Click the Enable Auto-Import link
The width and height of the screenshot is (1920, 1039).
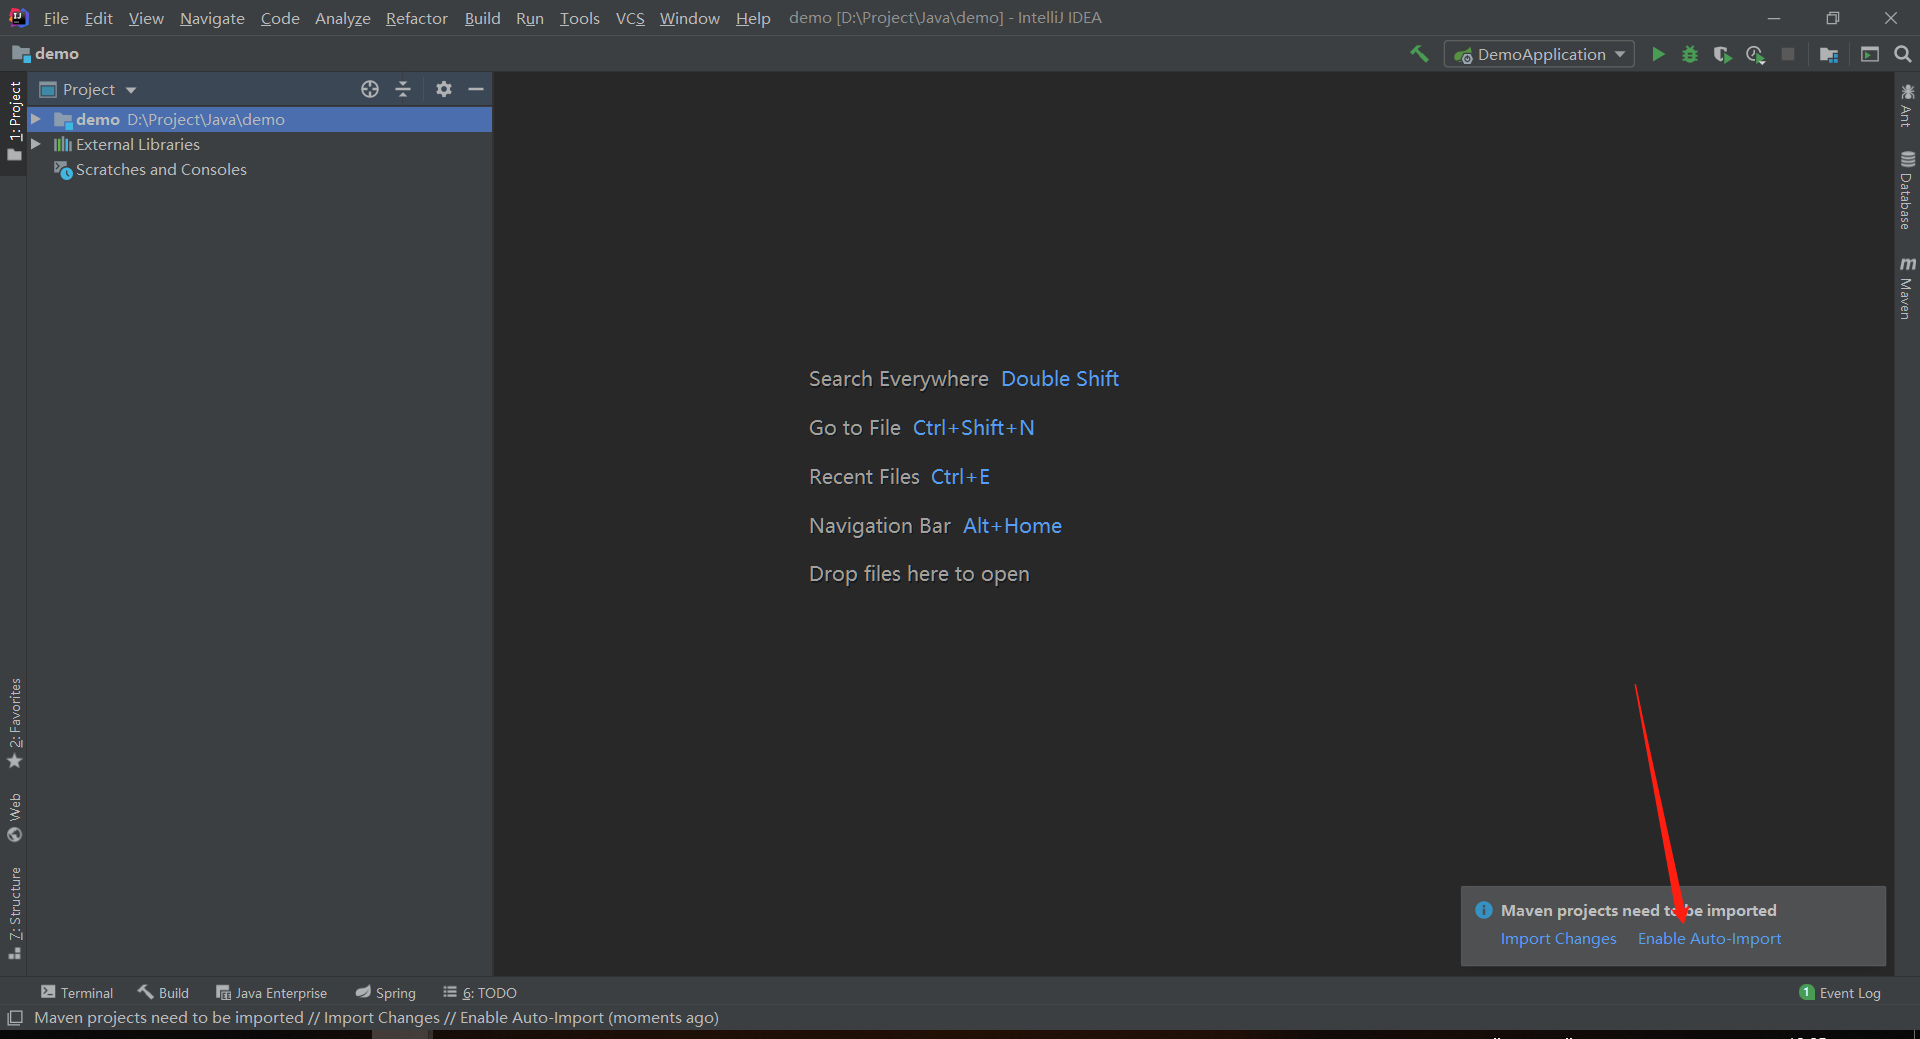point(1709,939)
